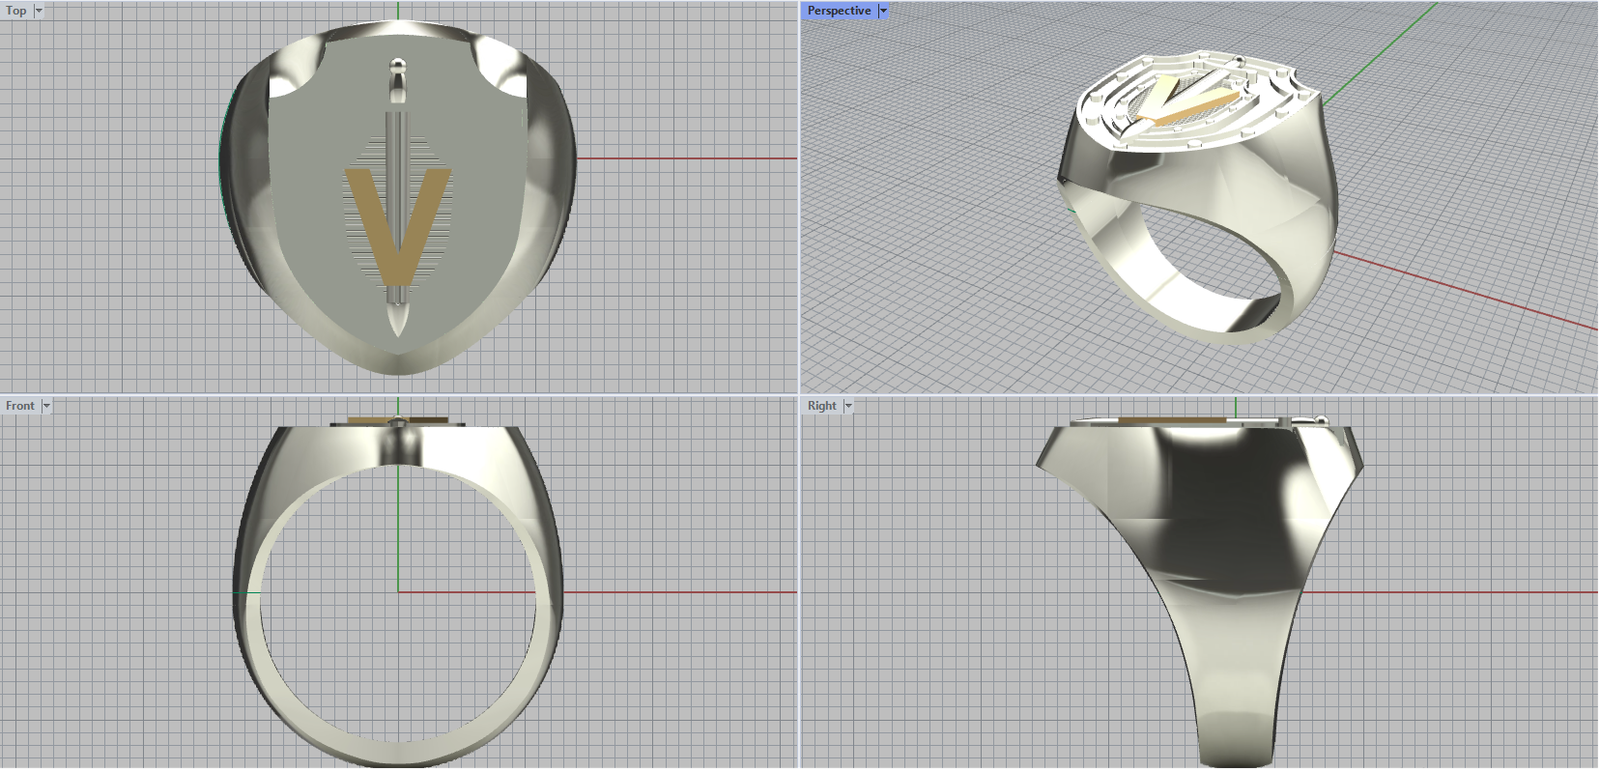Viewport: 1600px width, 772px height.
Task: Select the sword pommel in Top view
Action: [398, 68]
